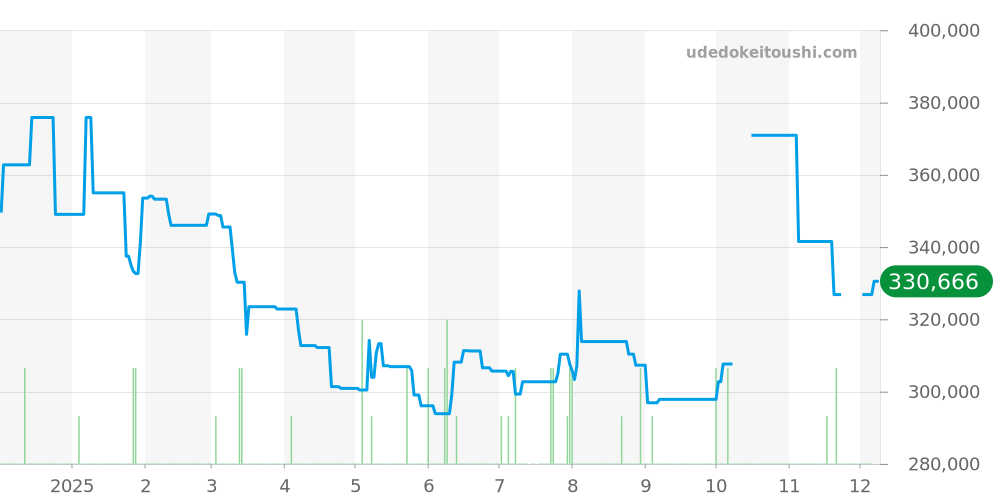Click the 340,000 y-axis label
This screenshot has height=500, width=1000.
click(x=943, y=248)
